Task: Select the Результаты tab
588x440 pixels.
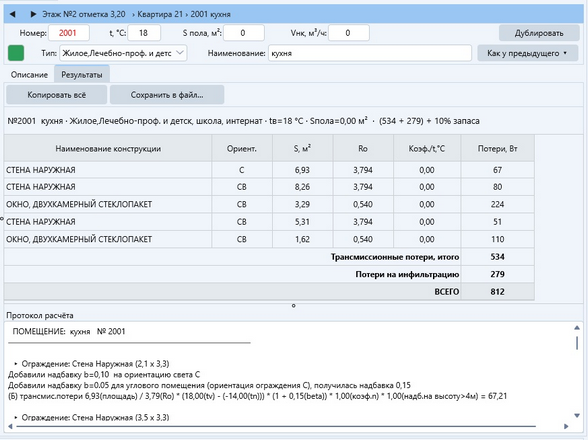Action: [82, 75]
